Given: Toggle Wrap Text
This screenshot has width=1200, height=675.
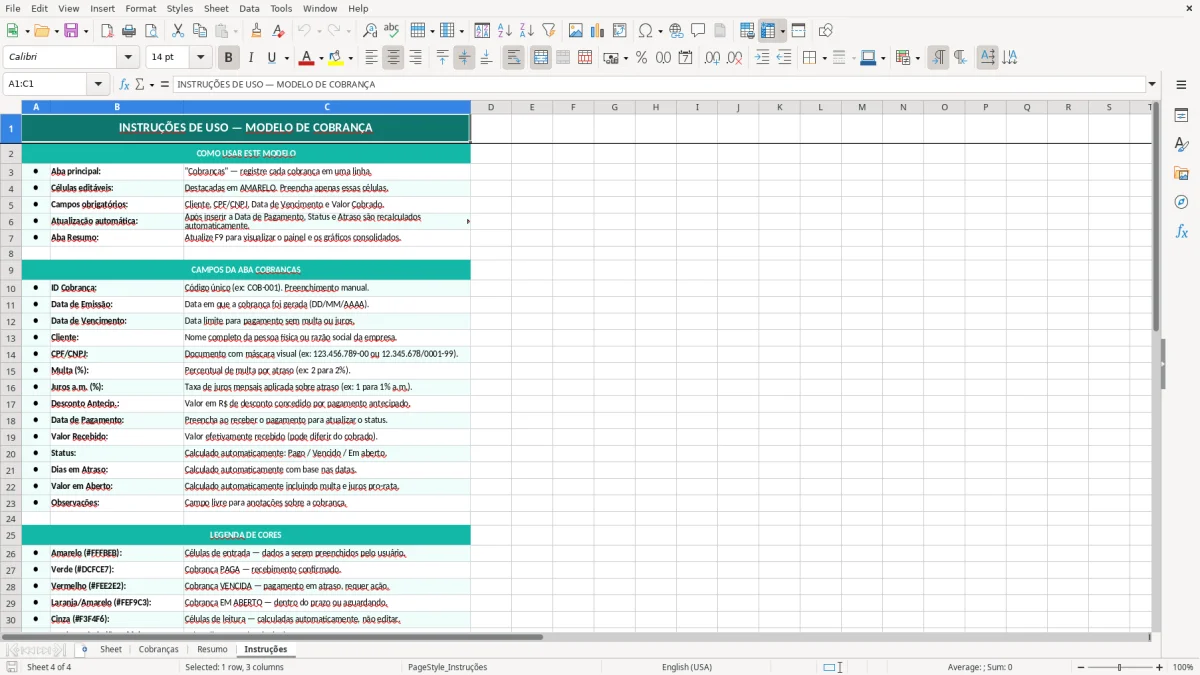Looking at the screenshot, I should coord(513,58).
